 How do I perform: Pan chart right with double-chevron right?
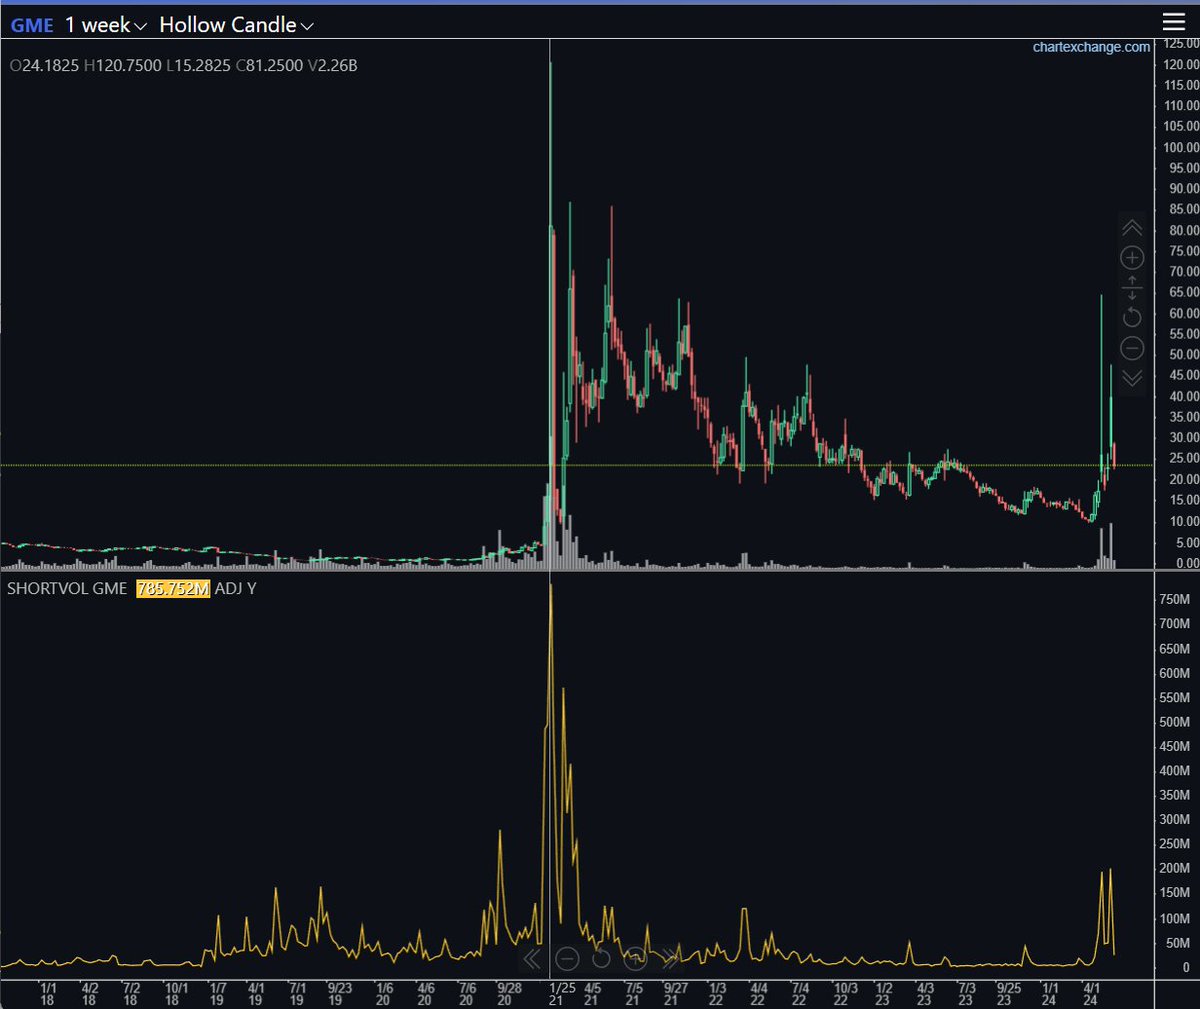tap(669, 959)
